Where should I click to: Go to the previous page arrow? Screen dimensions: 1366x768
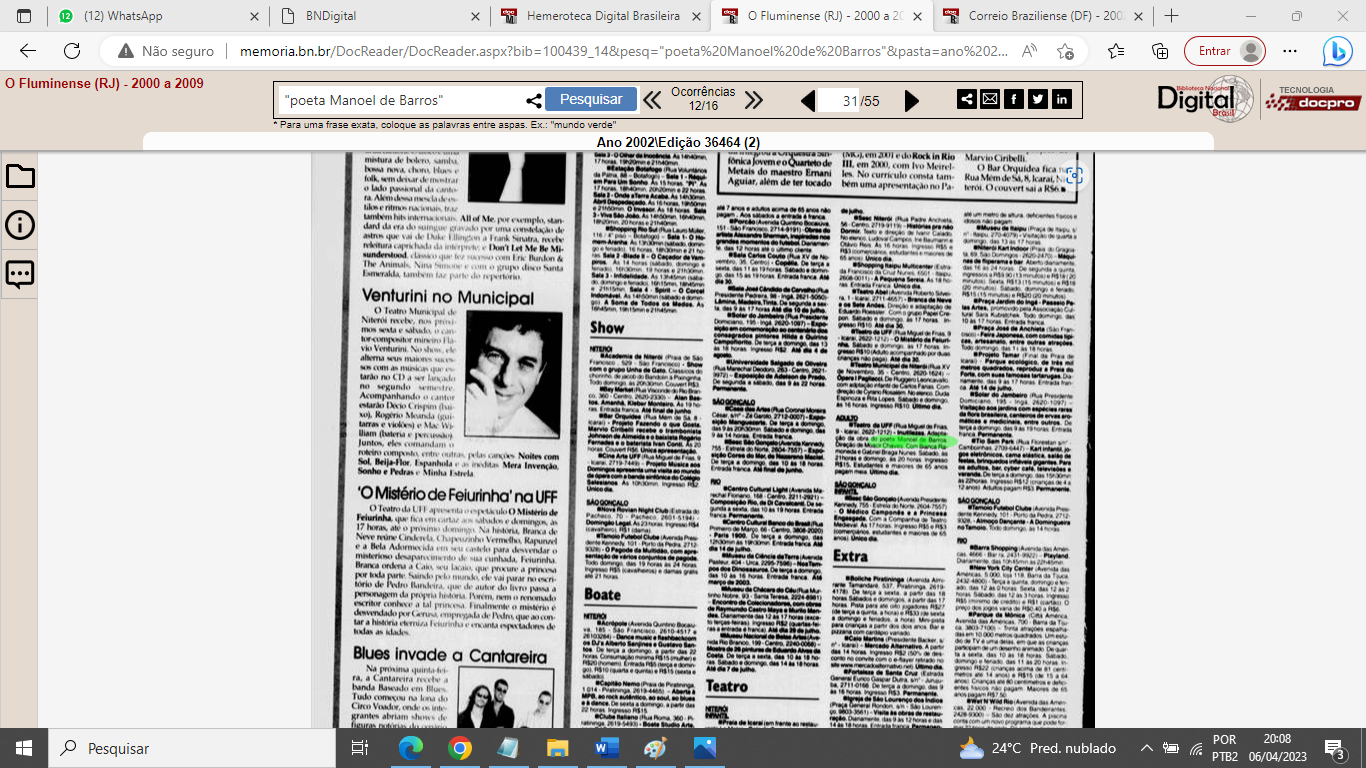pos(808,100)
